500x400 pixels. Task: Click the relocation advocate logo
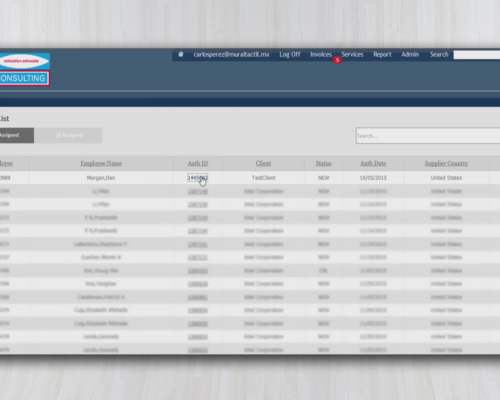coord(25,61)
